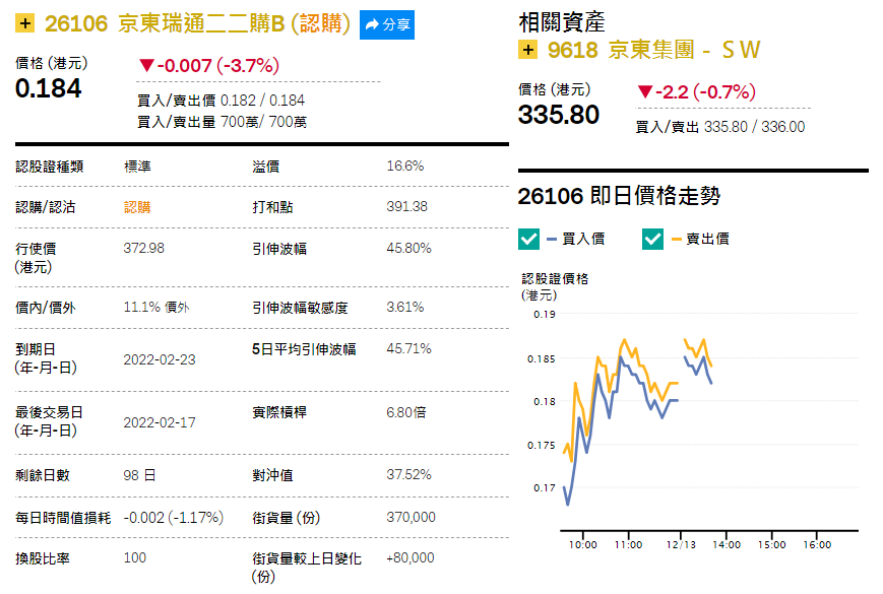This screenshot has height=594, width=883.
Task: Click the 0.185 y-axis label on chart
Action: point(541,359)
